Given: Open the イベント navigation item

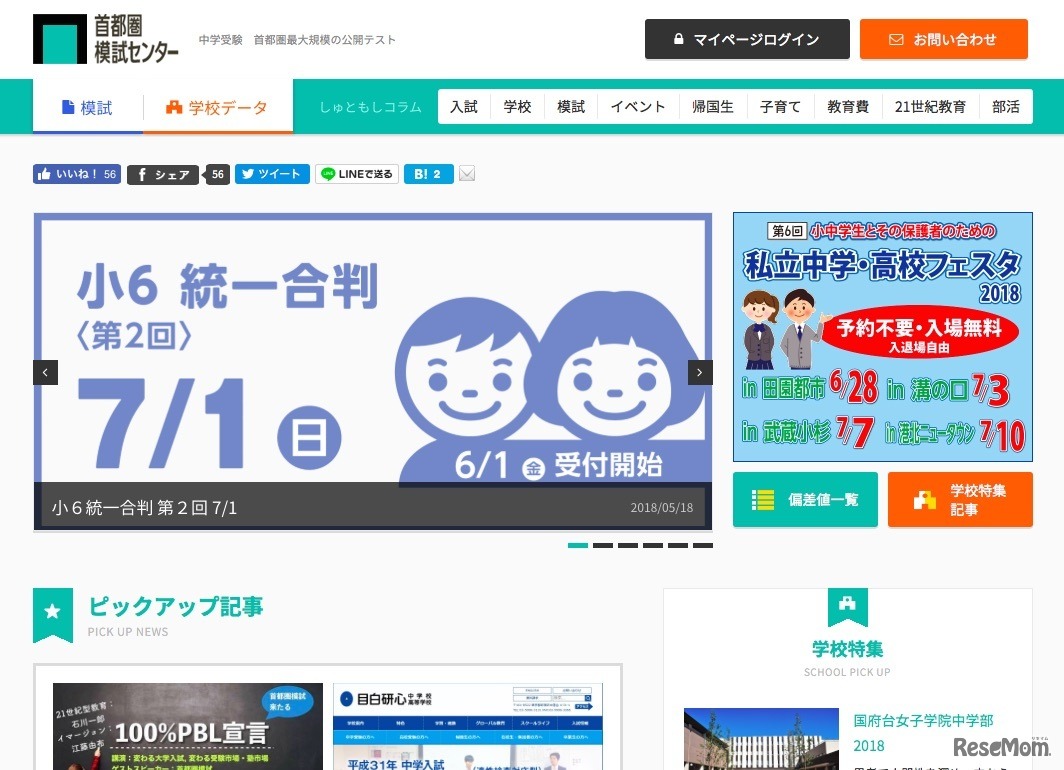Looking at the screenshot, I should pyautogui.click(x=637, y=106).
